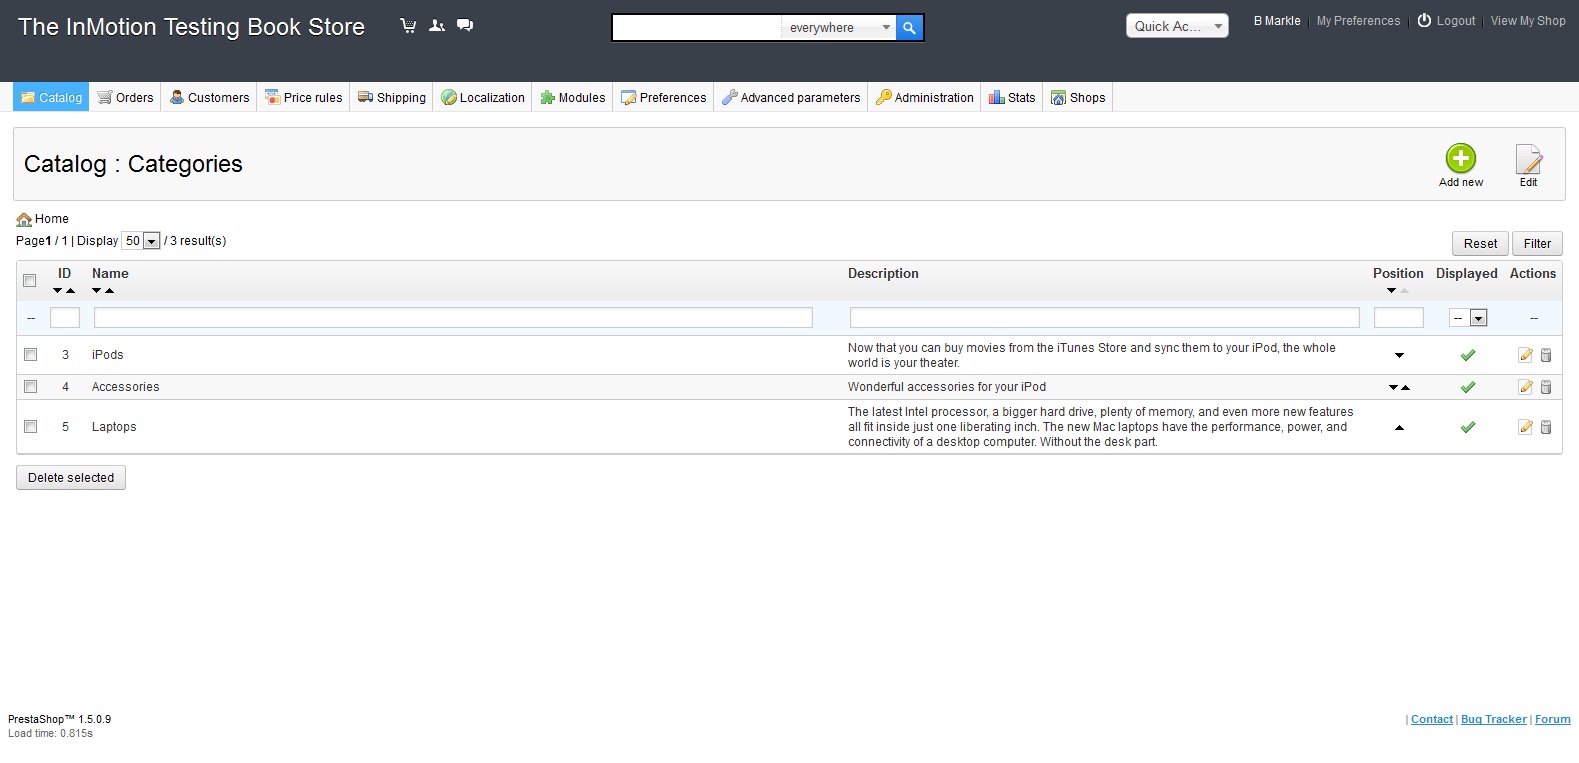The width and height of the screenshot is (1579, 763).
Task: Click the messages speech bubble icon
Action: [465, 26]
